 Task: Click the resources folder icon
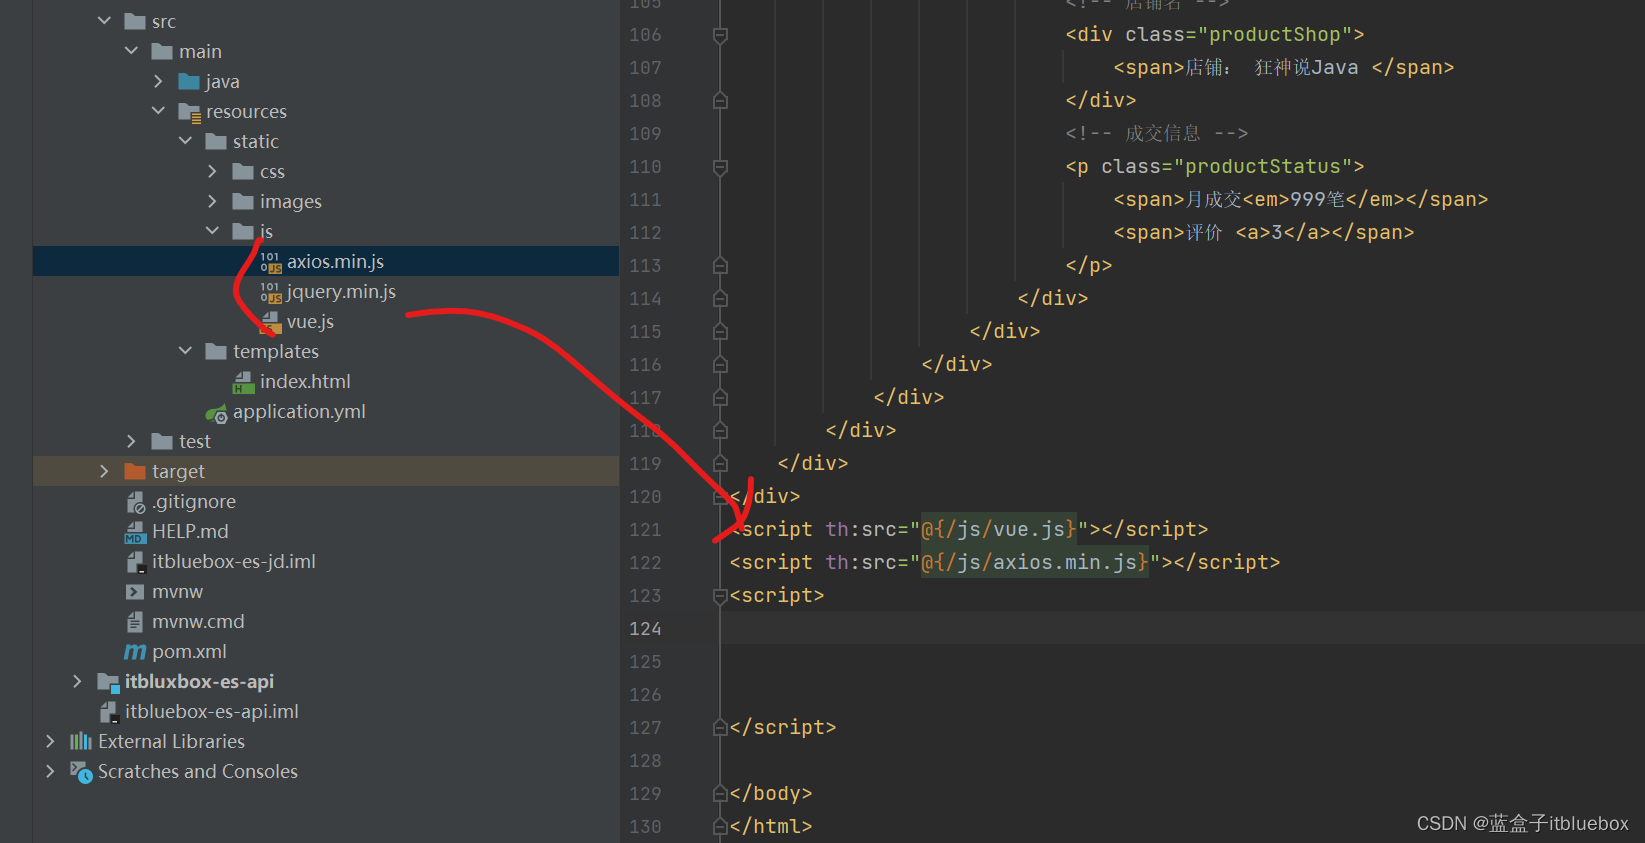[189, 111]
